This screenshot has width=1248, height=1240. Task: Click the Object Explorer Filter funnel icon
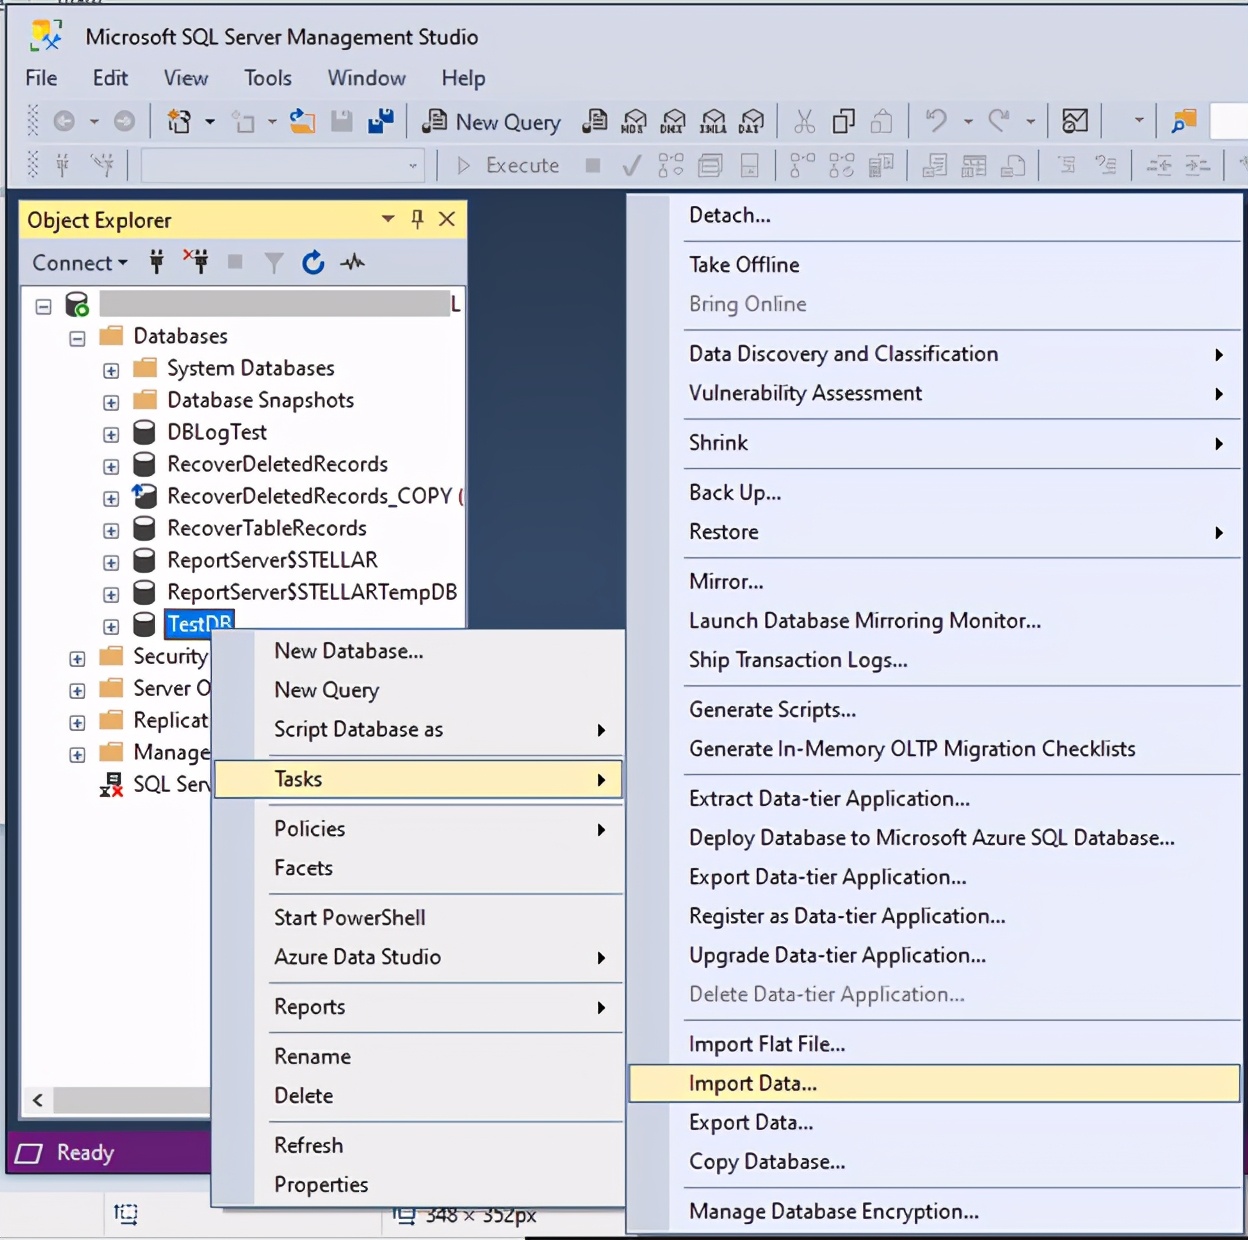pyautogui.click(x=273, y=263)
